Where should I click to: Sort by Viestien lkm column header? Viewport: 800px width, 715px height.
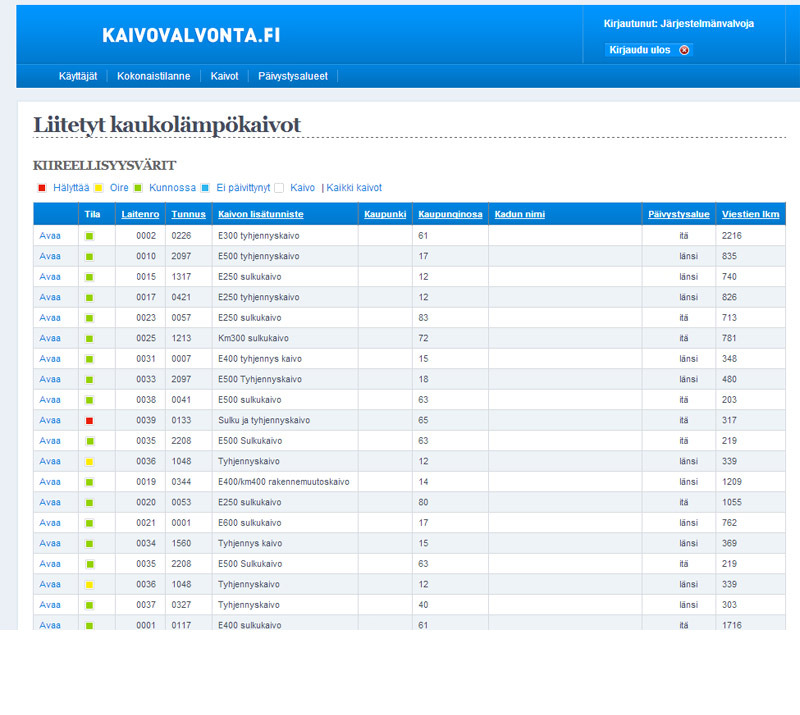click(x=750, y=215)
